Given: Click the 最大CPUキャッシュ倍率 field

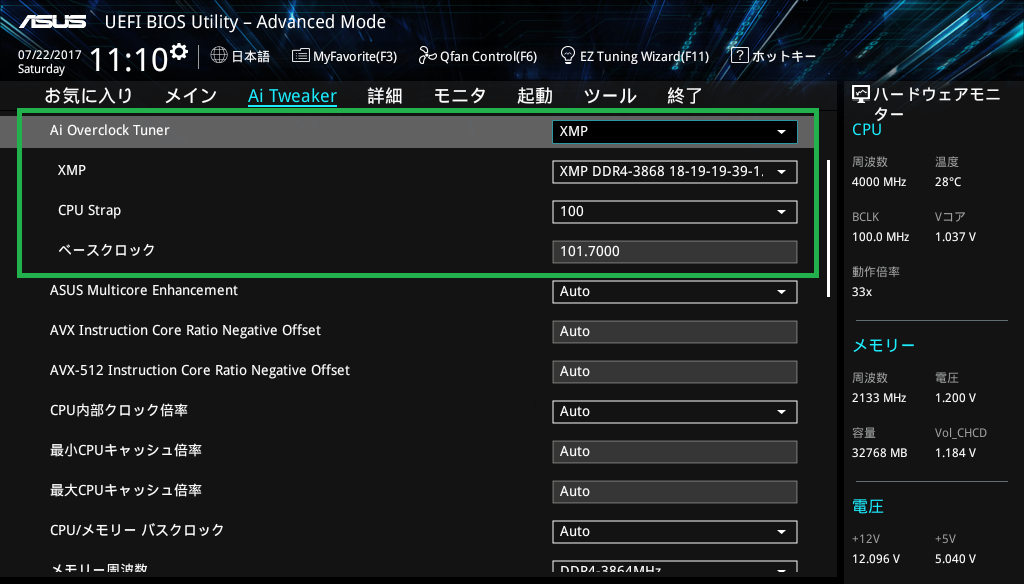Looking at the screenshot, I should pyautogui.click(x=675, y=491).
